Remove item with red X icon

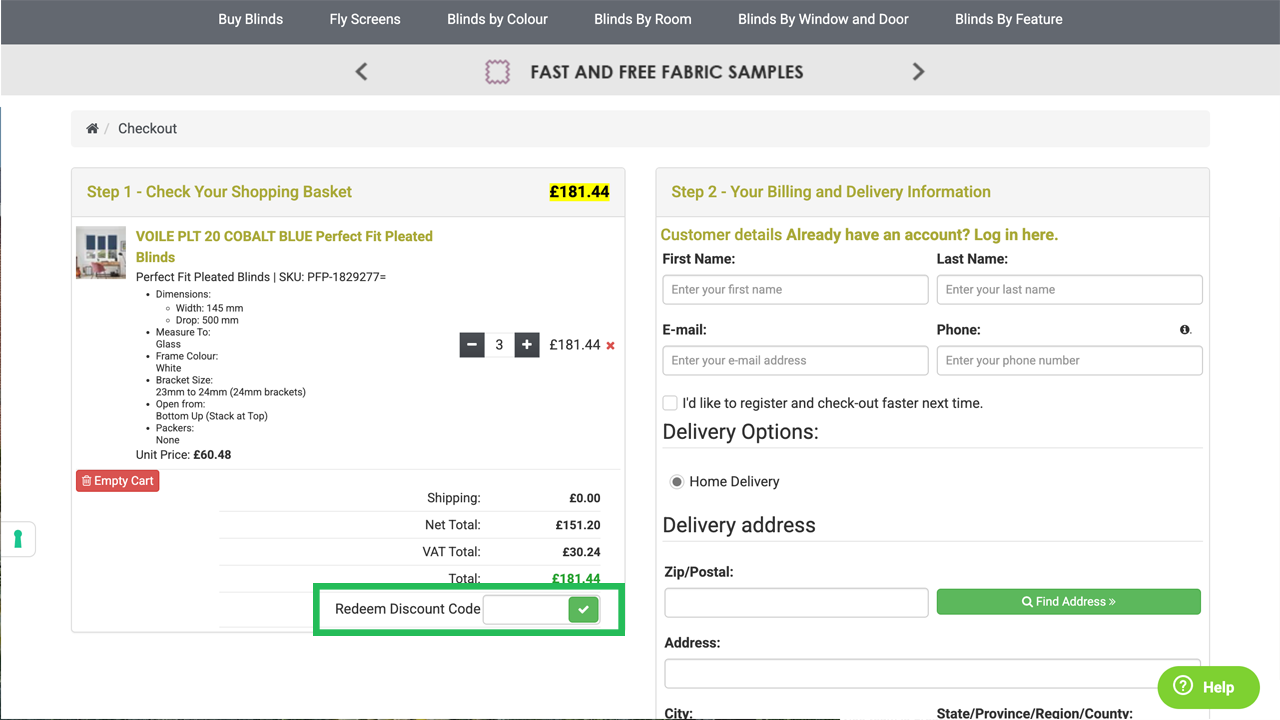pos(610,346)
